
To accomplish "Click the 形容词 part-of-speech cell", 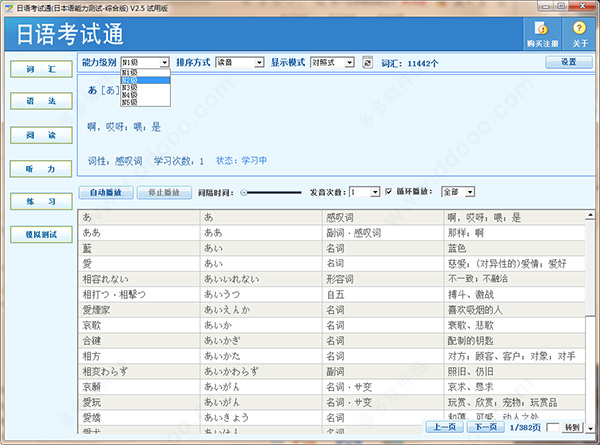I will pyautogui.click(x=383, y=279).
